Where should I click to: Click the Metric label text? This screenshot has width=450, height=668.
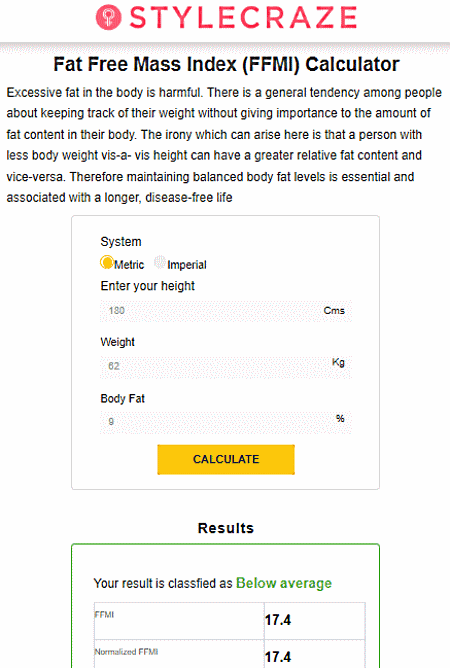click(x=129, y=265)
